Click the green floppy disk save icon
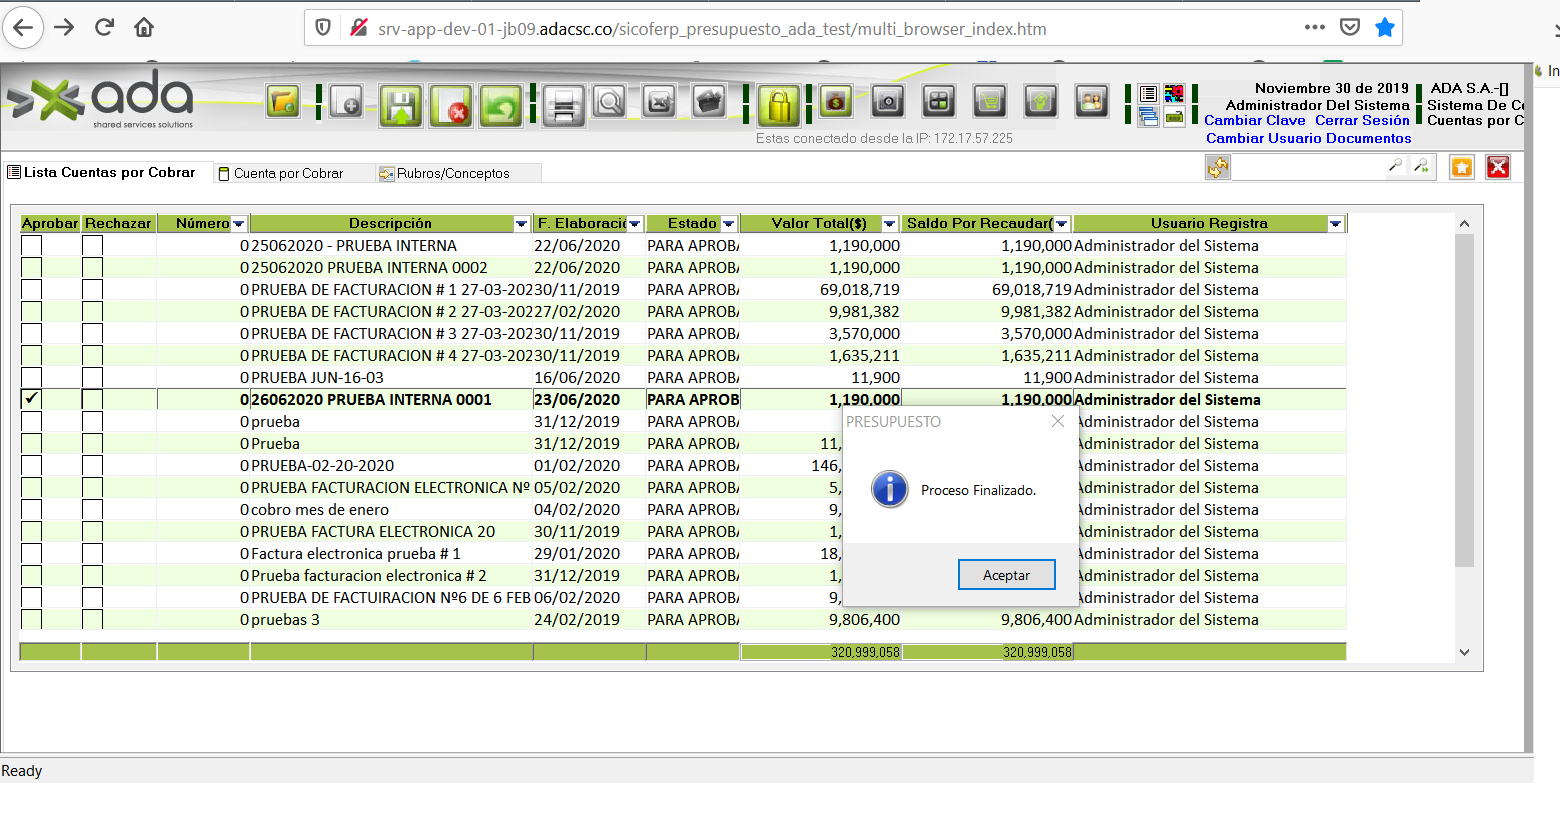Viewport: 1560px width, 837px height. tap(400, 105)
